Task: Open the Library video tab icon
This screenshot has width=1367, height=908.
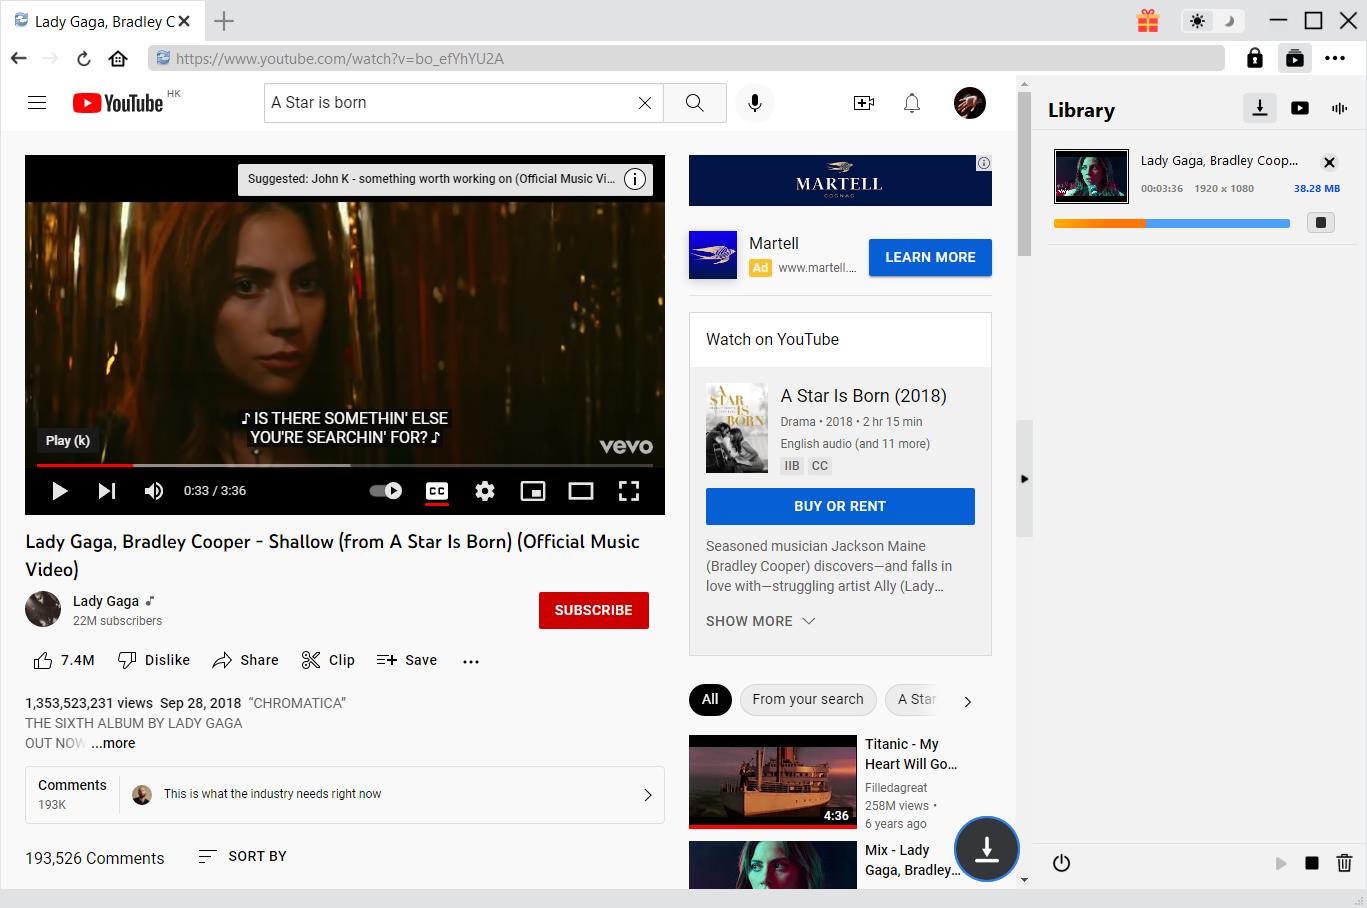Action: pos(1299,108)
